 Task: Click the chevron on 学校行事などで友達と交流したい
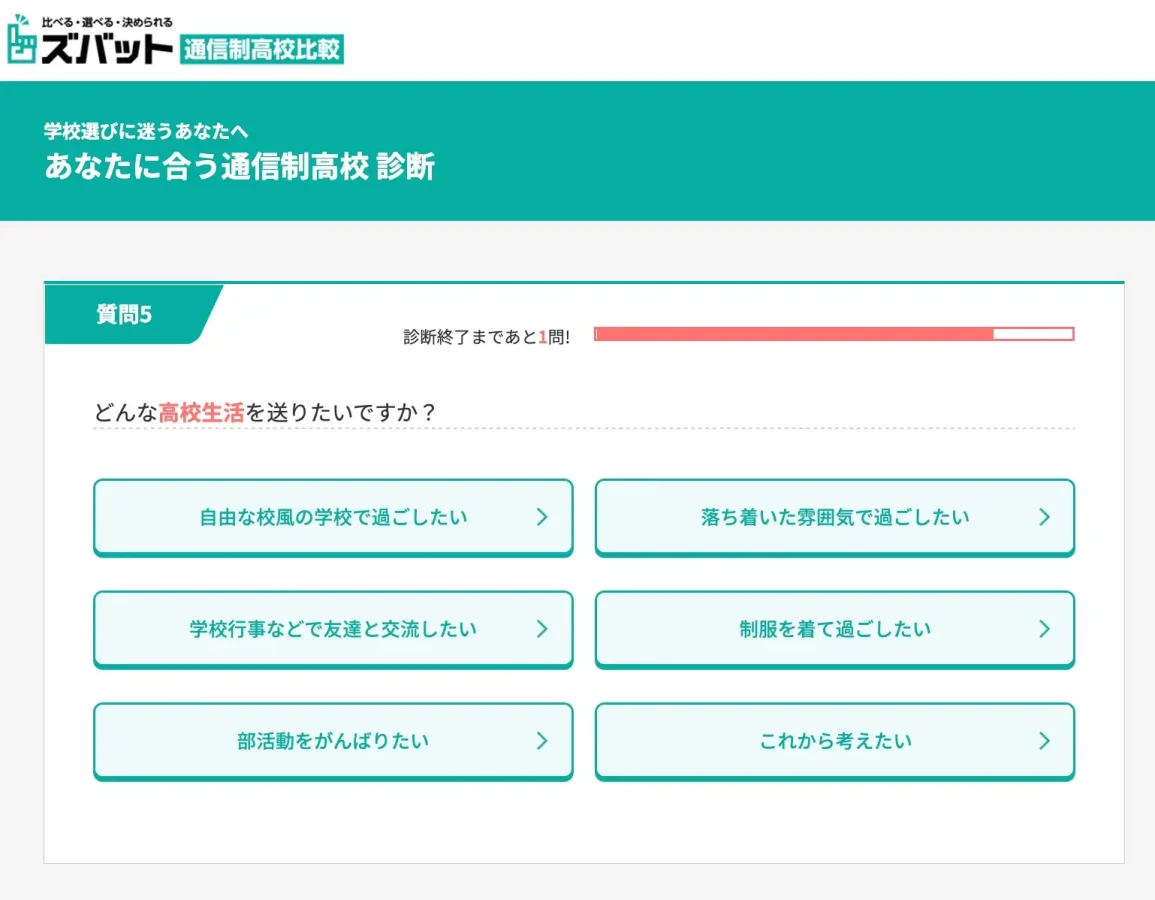(x=543, y=629)
